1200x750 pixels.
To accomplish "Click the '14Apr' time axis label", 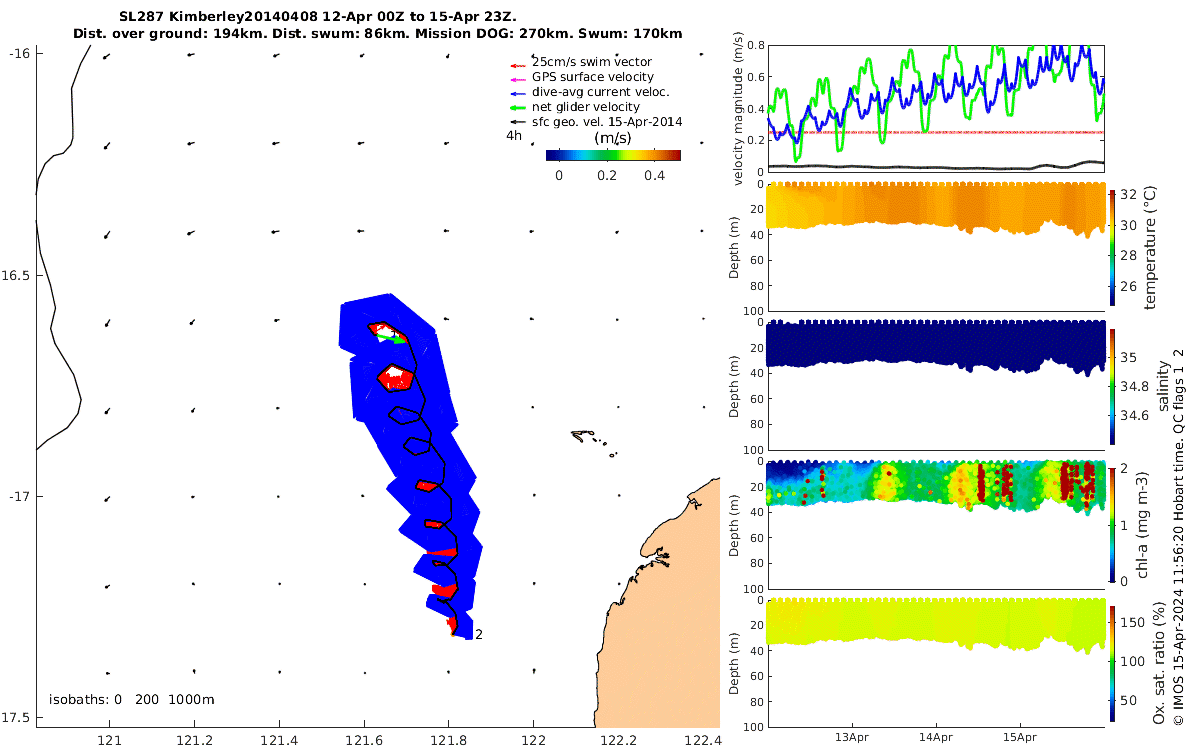I will (x=935, y=738).
